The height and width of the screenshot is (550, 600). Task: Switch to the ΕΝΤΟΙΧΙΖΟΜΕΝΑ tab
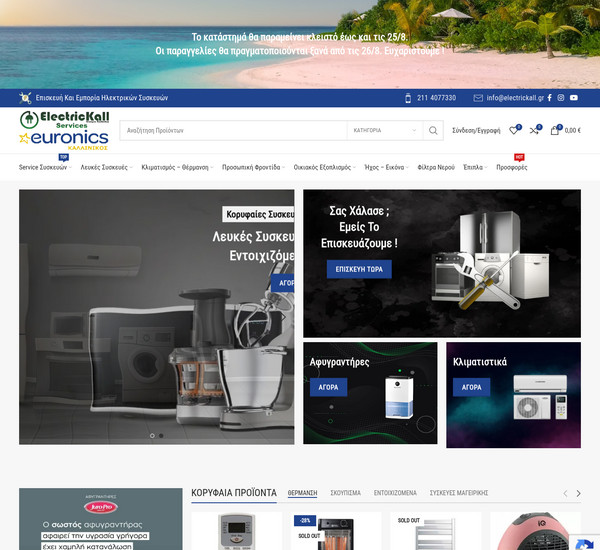(395, 493)
